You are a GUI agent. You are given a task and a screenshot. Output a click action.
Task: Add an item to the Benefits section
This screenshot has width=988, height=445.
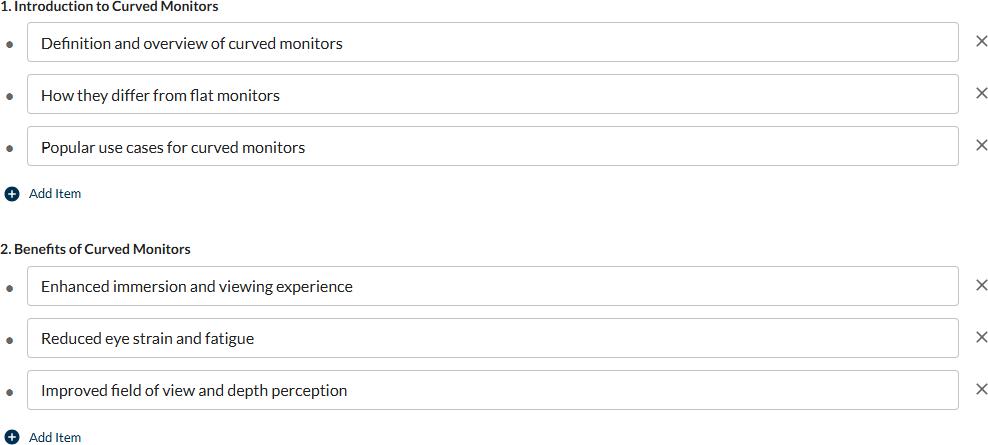tap(54, 437)
